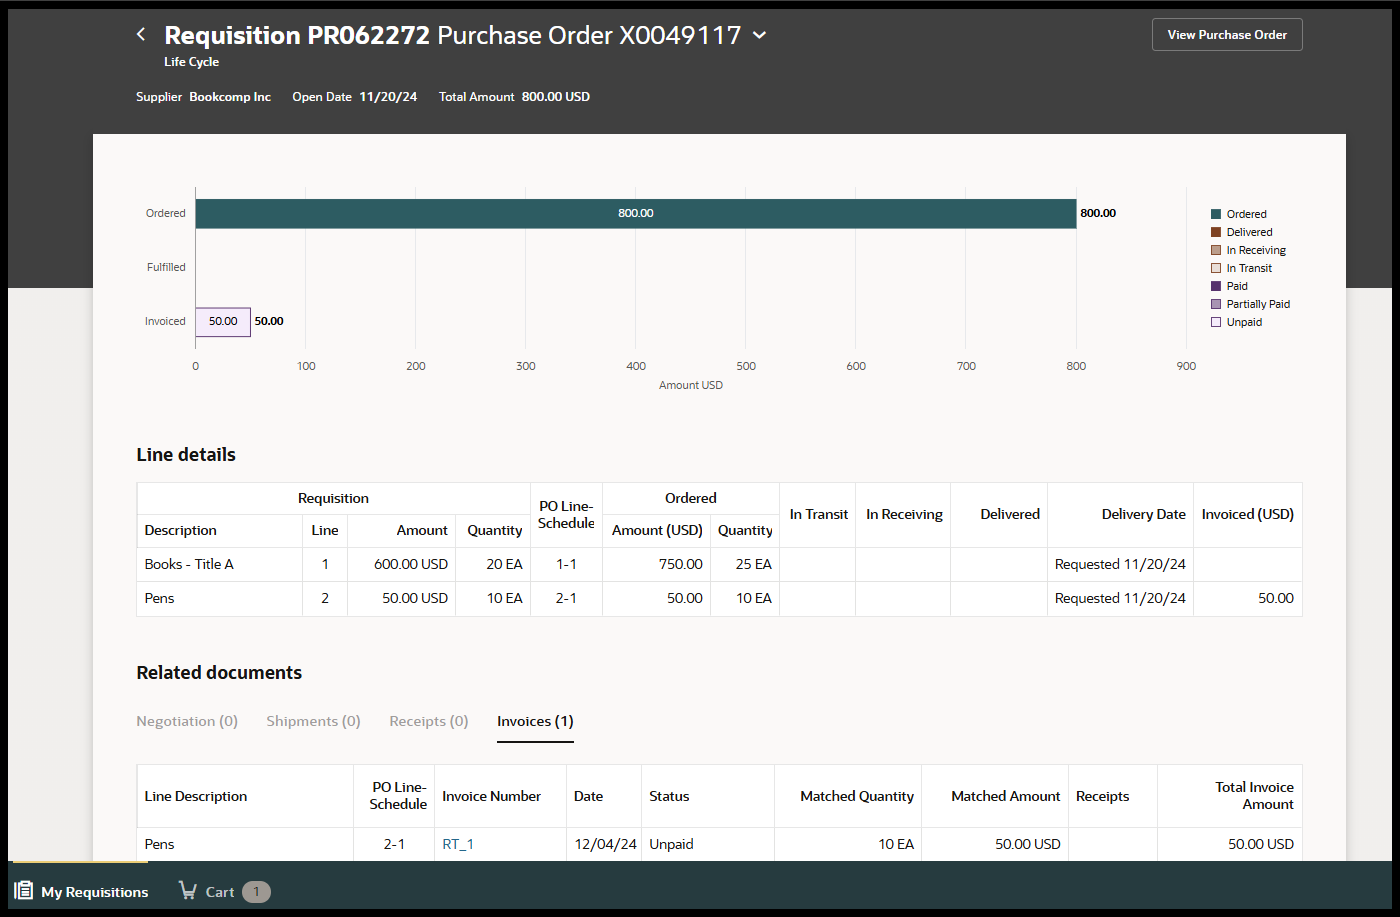Click the Unpaid legend color swatch
Screen dimensions: 1400x917
[1216, 322]
